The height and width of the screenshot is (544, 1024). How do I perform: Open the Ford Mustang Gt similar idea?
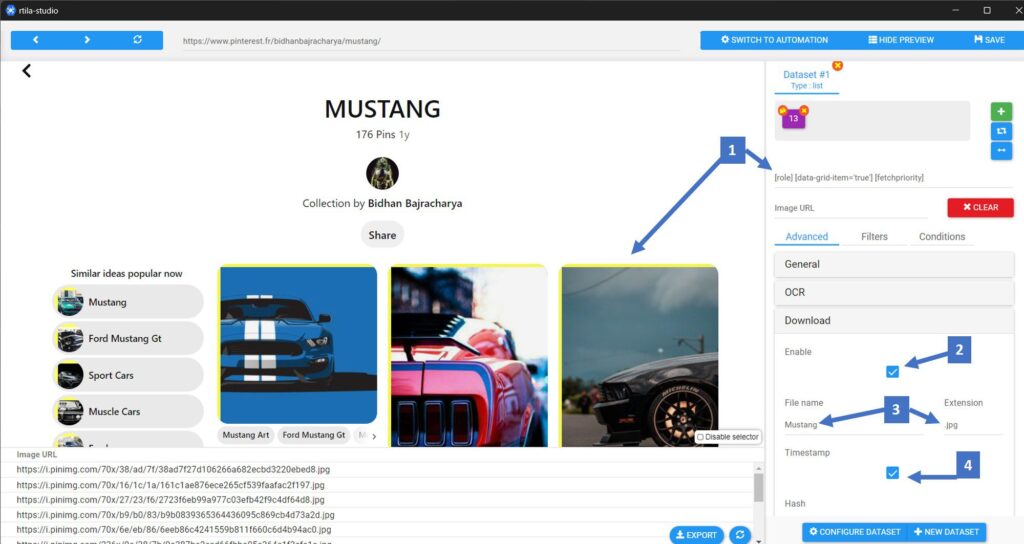pyautogui.click(x=128, y=338)
